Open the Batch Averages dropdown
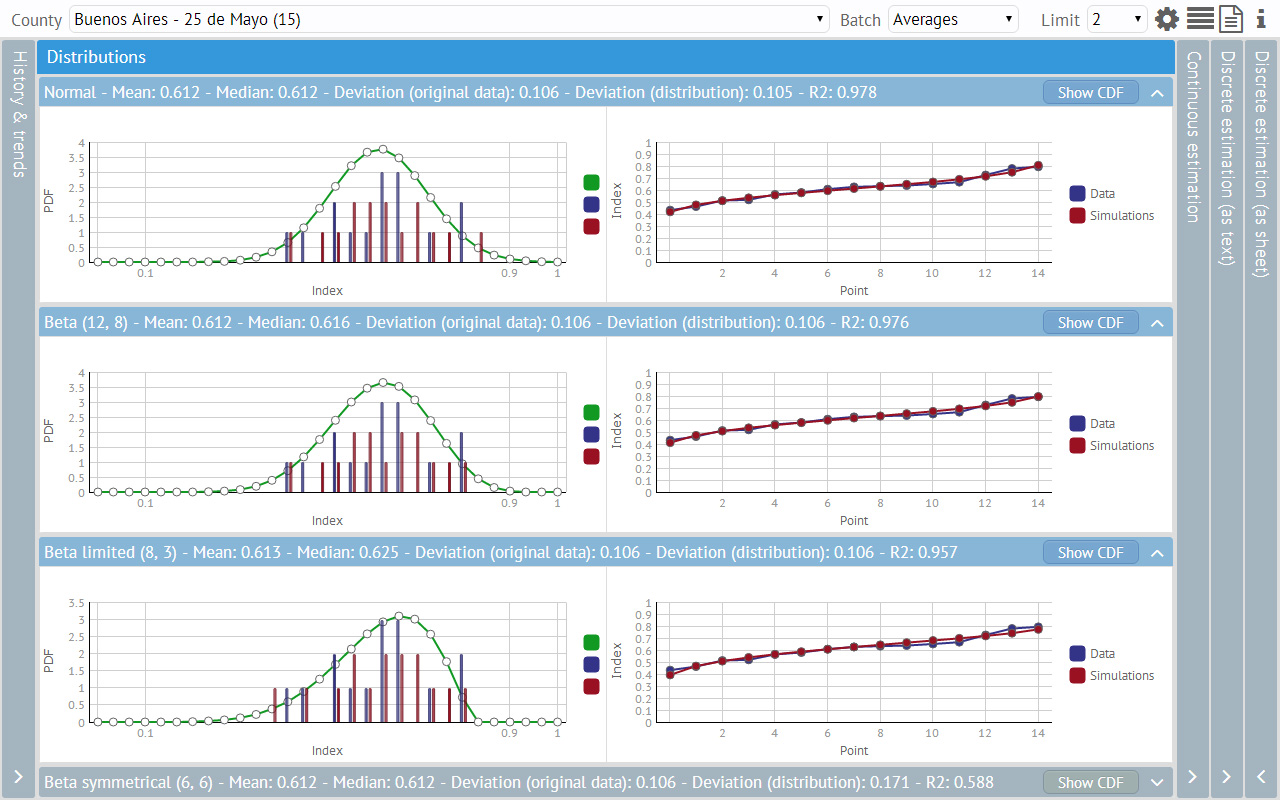 (x=953, y=19)
